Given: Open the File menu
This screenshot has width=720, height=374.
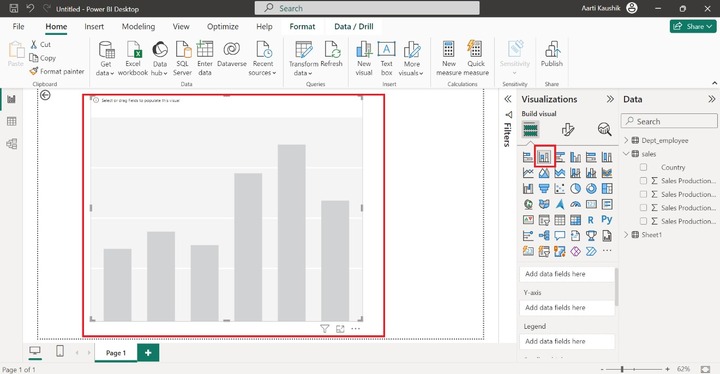Looking at the screenshot, I should click(18, 27).
